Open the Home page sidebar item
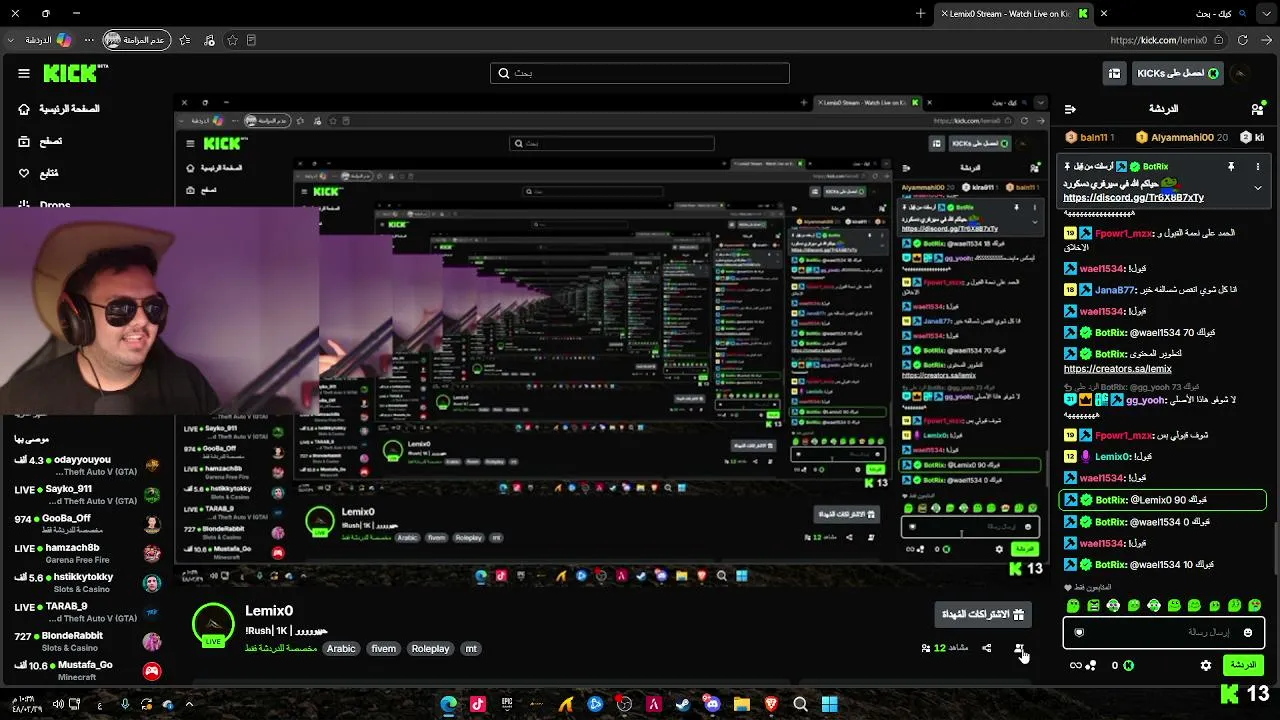Screen dimensions: 1280x720 point(59,109)
